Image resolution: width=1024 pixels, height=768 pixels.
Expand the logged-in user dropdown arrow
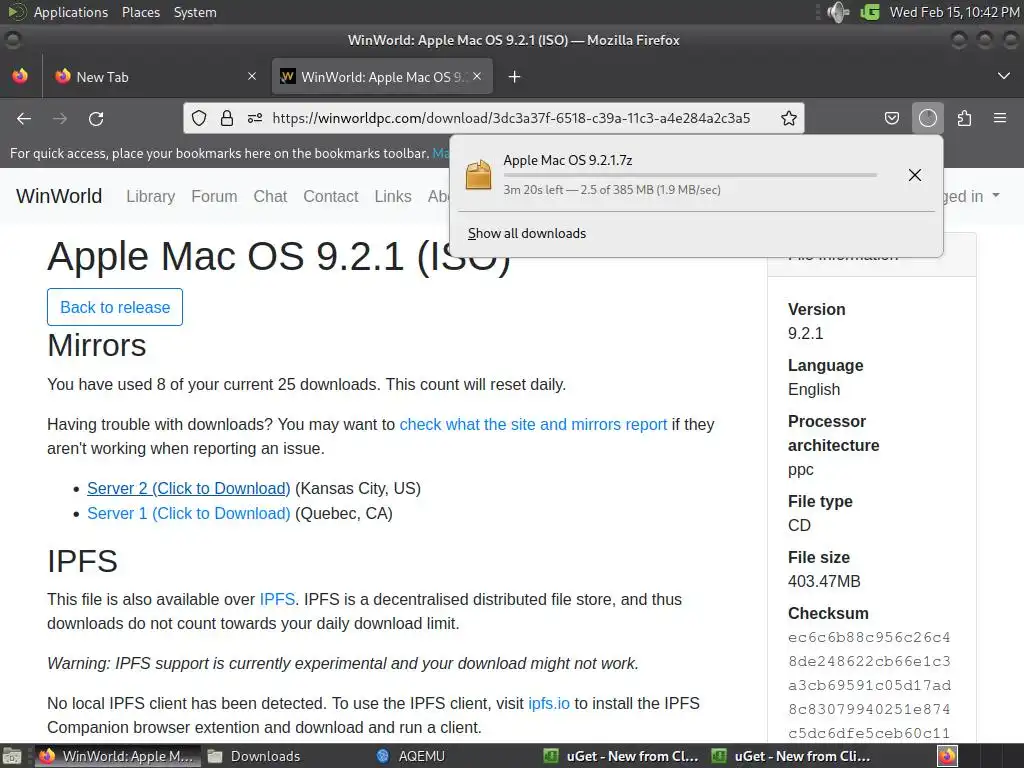(996, 195)
